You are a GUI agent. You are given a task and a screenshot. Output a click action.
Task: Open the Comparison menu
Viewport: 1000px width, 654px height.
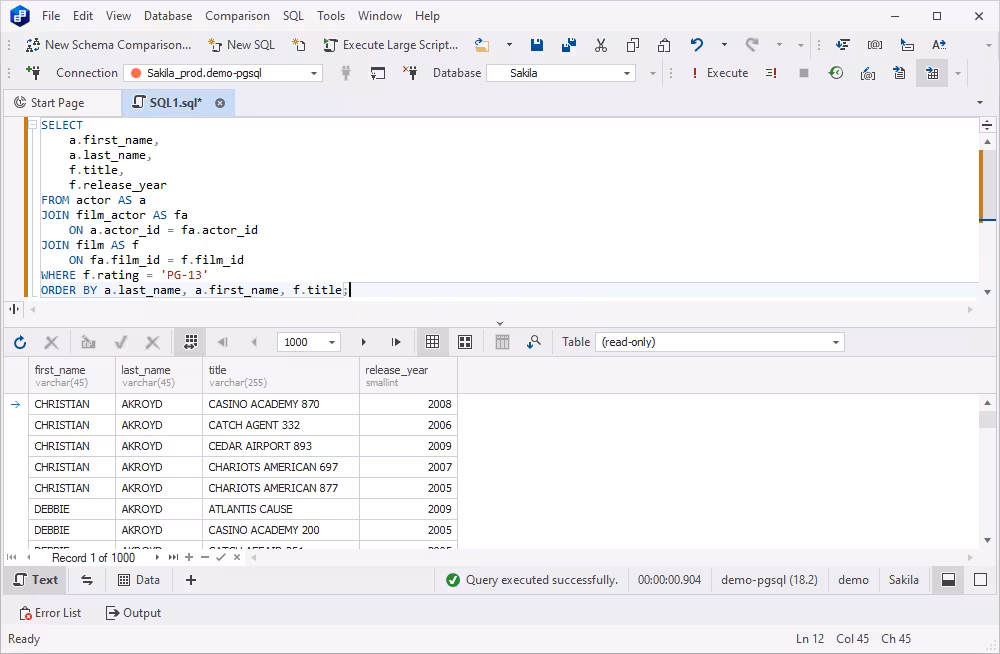(237, 16)
